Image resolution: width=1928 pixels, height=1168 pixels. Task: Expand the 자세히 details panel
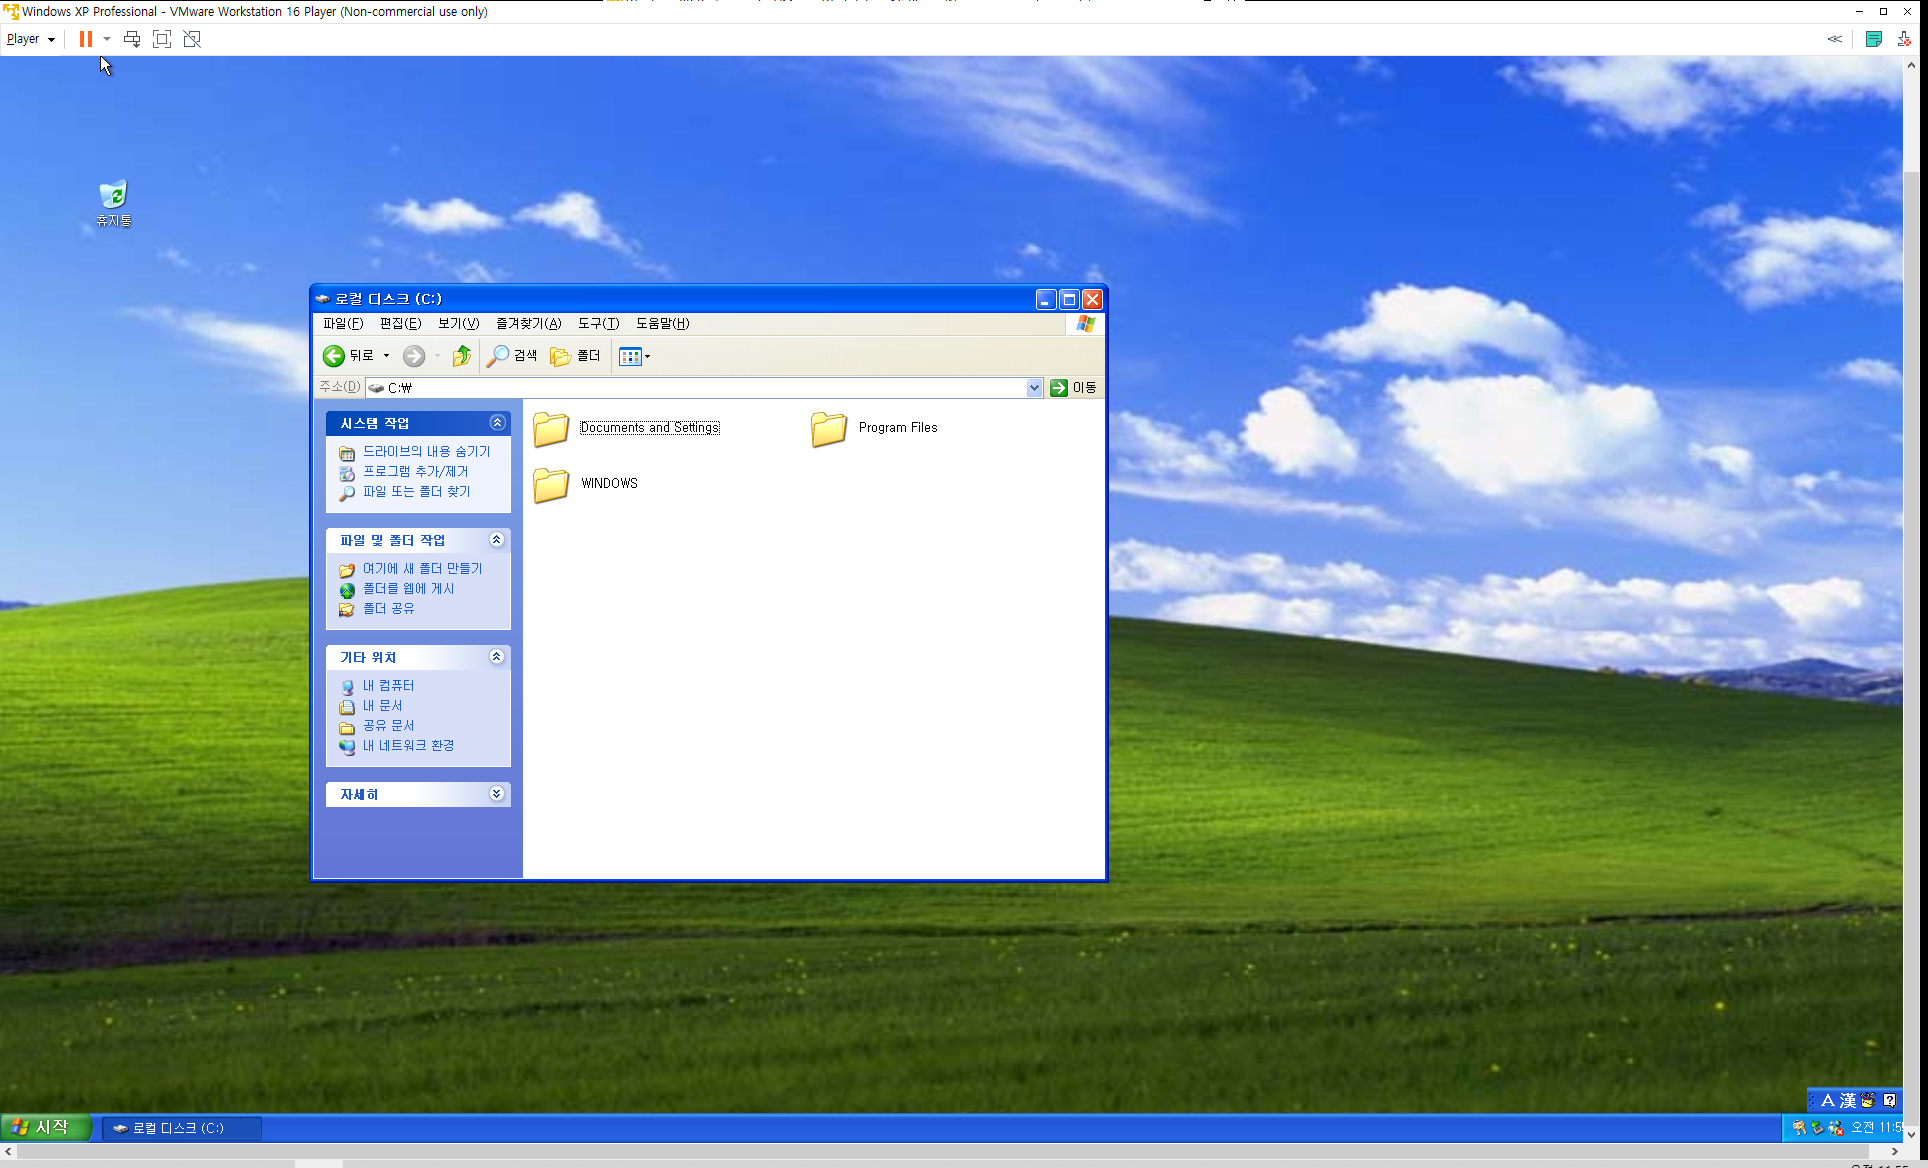tap(497, 794)
